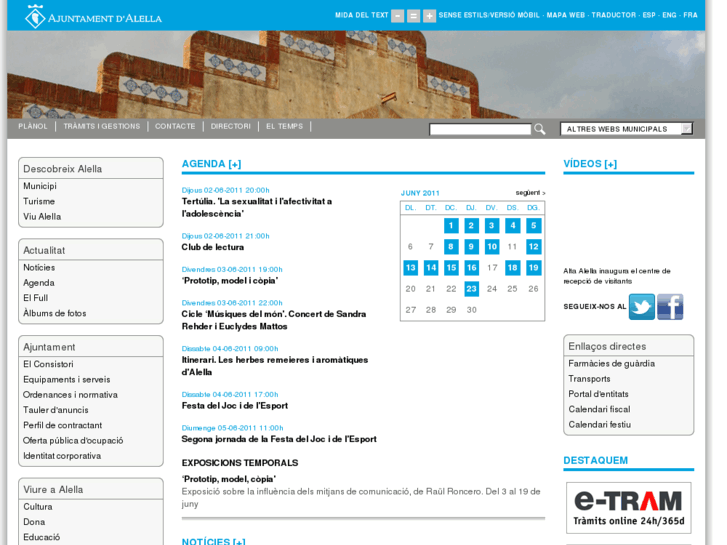Click the search magnifier icon
Screen dimensions: 727x545
(x=539, y=129)
